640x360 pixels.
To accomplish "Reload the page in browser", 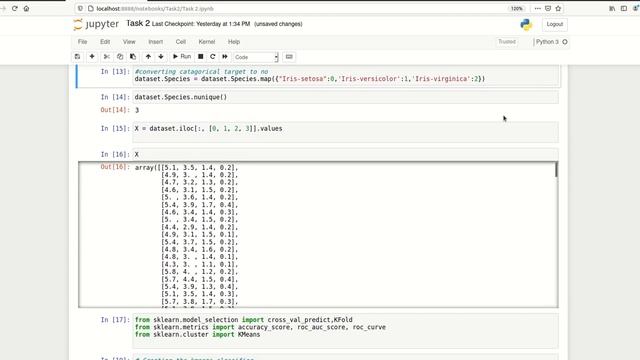I will tap(15, 8).
